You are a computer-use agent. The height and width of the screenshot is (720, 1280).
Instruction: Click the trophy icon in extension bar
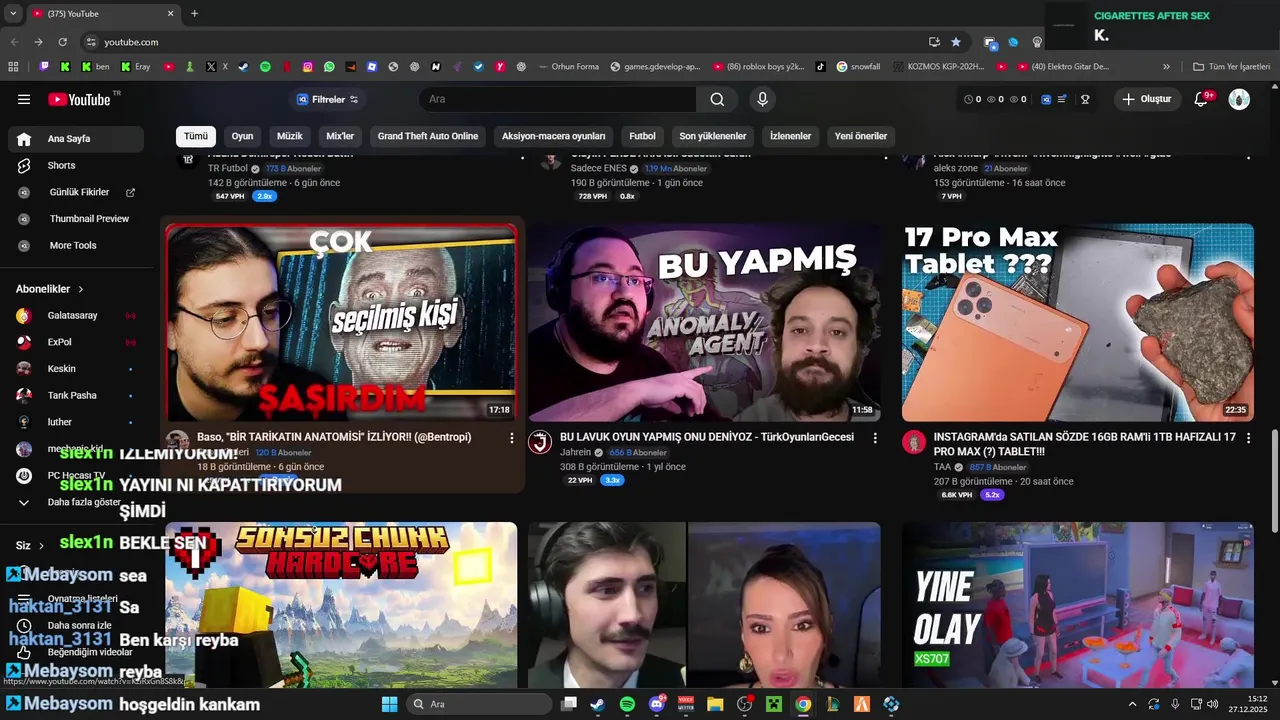(1085, 99)
